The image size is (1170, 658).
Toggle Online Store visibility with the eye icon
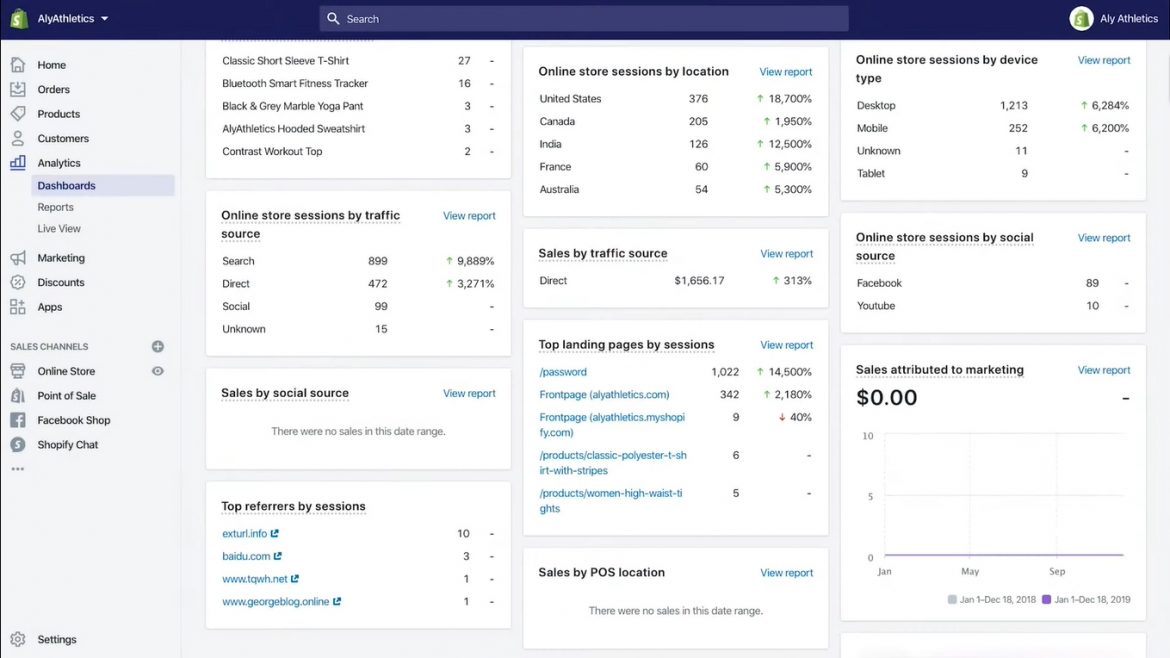[x=158, y=370]
